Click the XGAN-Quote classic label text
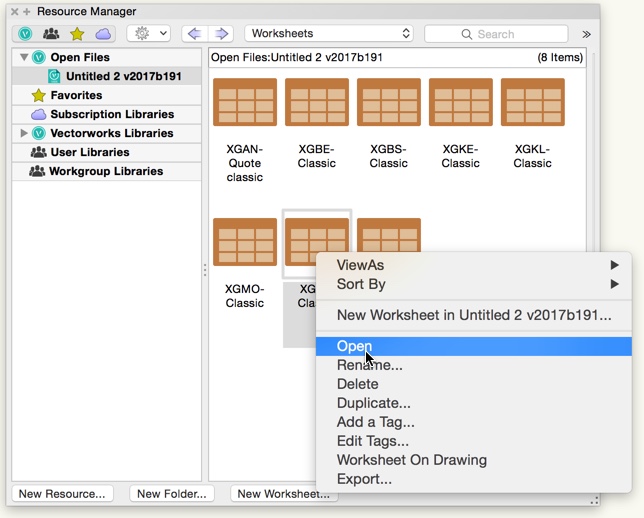 pos(245,163)
